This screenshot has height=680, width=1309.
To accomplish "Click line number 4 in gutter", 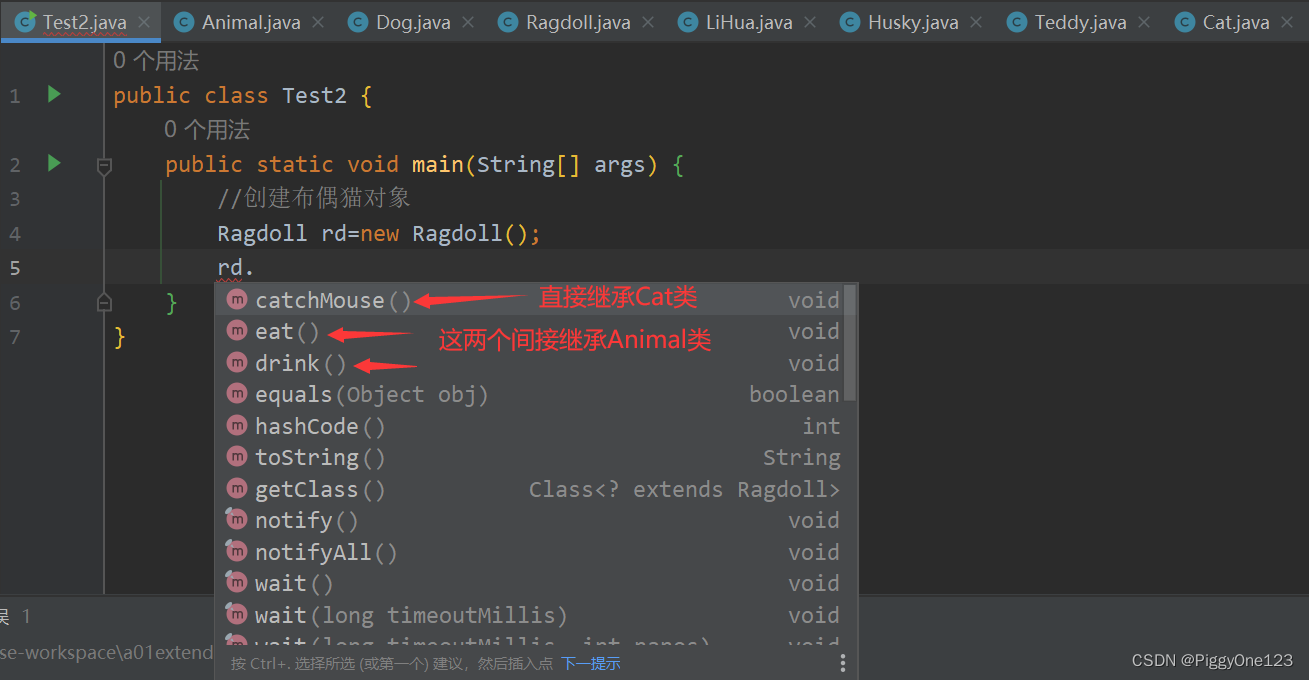I will 14,234.
